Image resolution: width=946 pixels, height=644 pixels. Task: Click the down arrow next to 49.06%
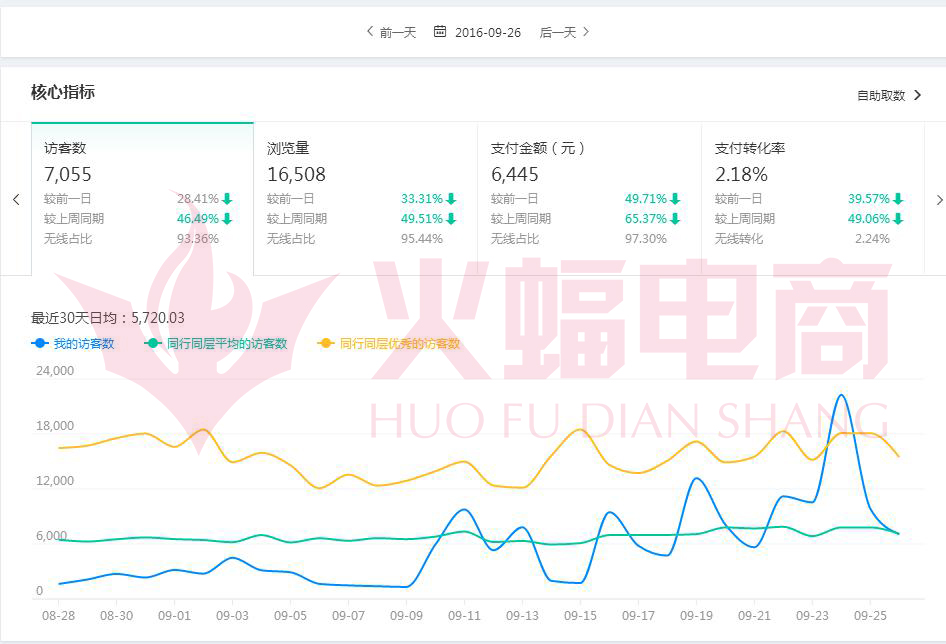pyautogui.click(x=898, y=218)
